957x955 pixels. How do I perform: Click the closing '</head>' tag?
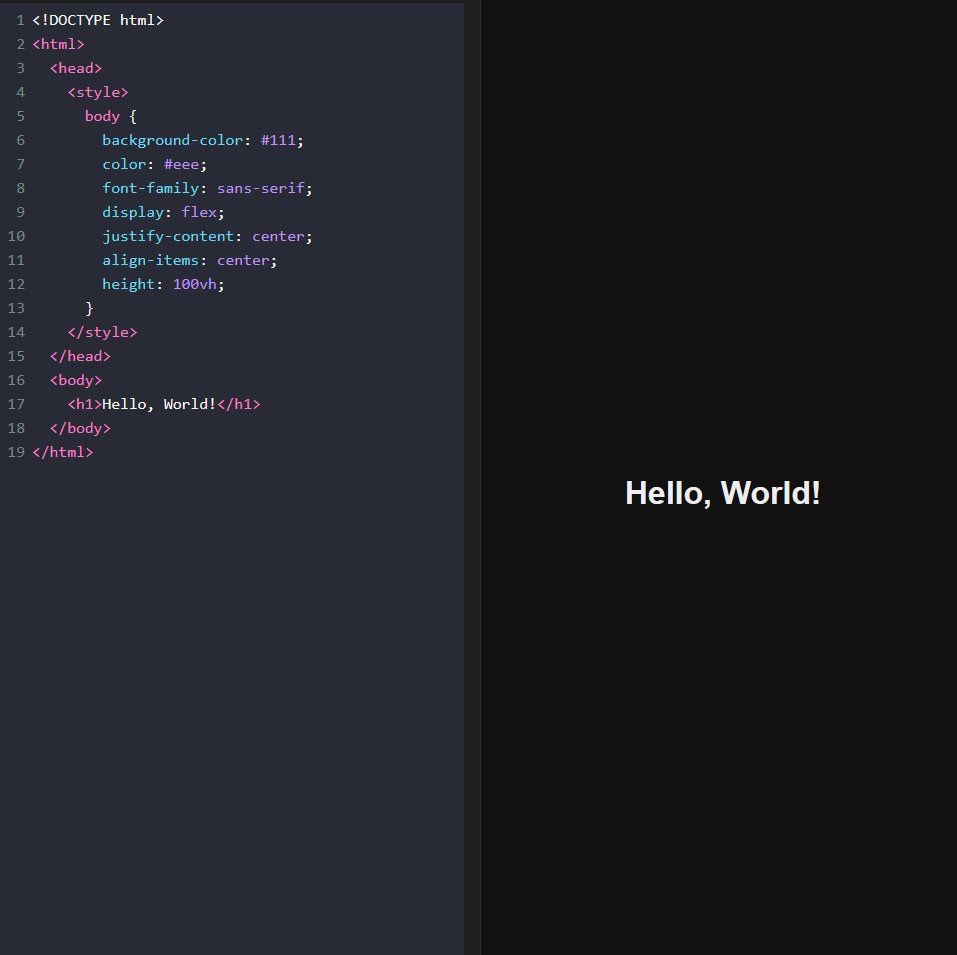[80, 356]
